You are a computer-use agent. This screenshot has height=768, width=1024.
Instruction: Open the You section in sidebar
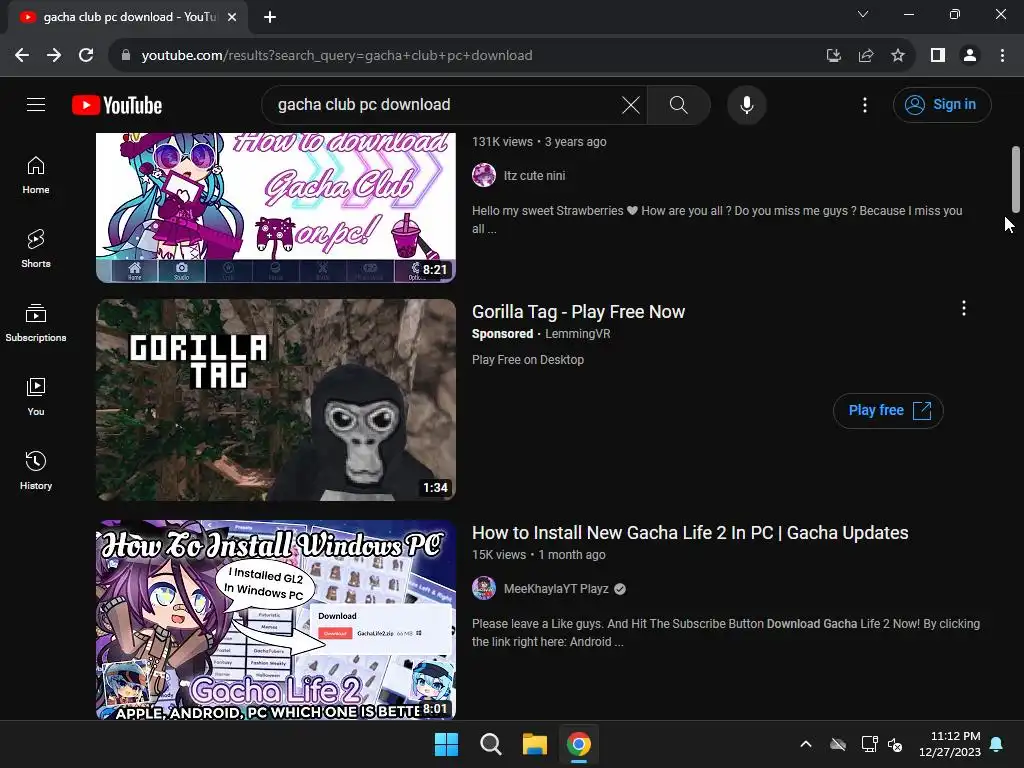[x=36, y=396]
